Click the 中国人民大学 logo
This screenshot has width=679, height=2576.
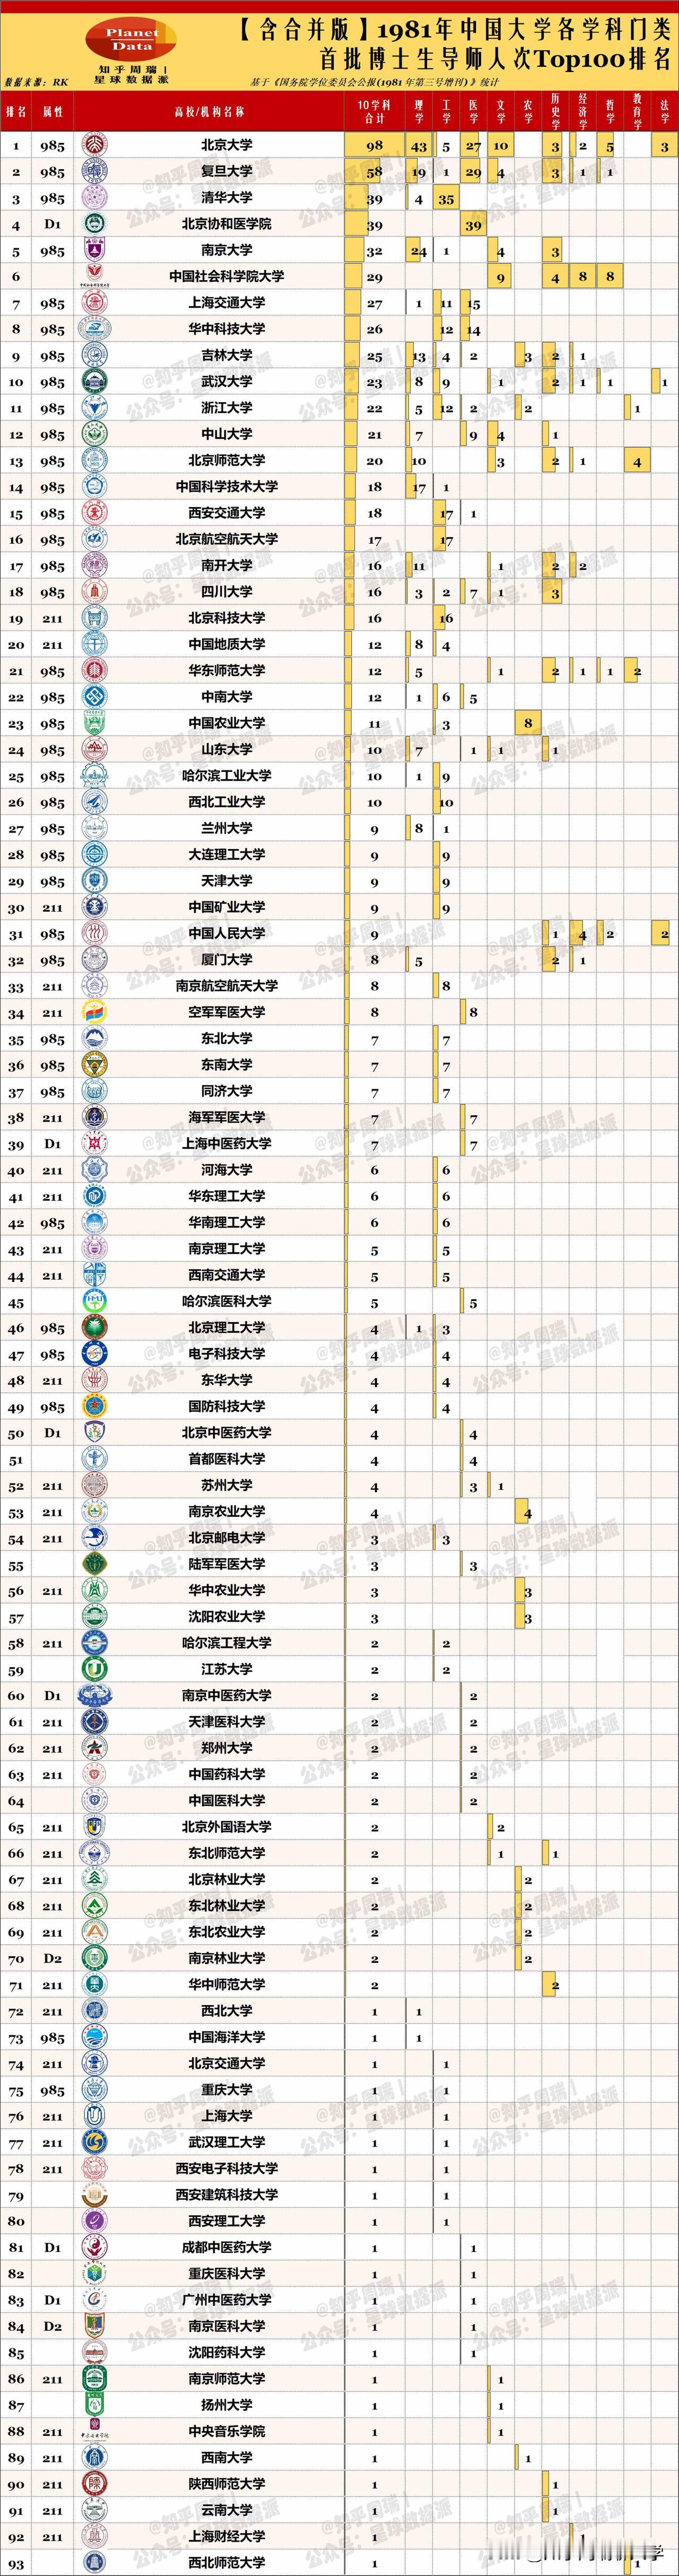pos(94,934)
